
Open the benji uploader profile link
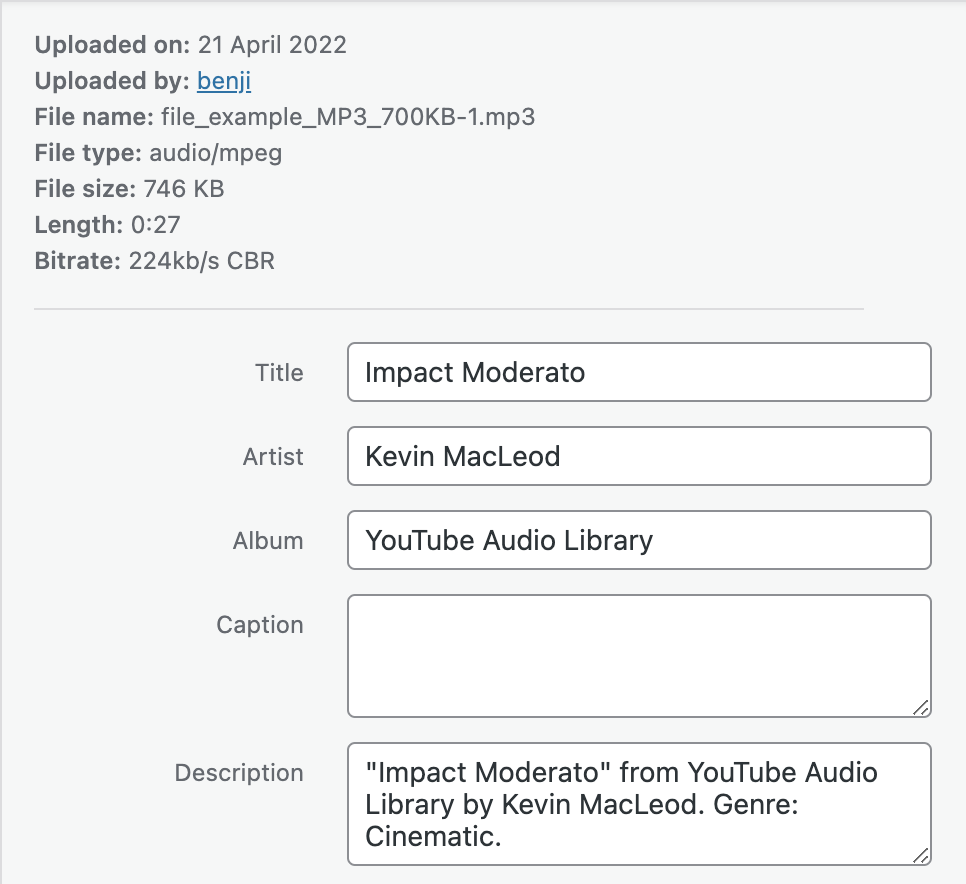point(224,81)
